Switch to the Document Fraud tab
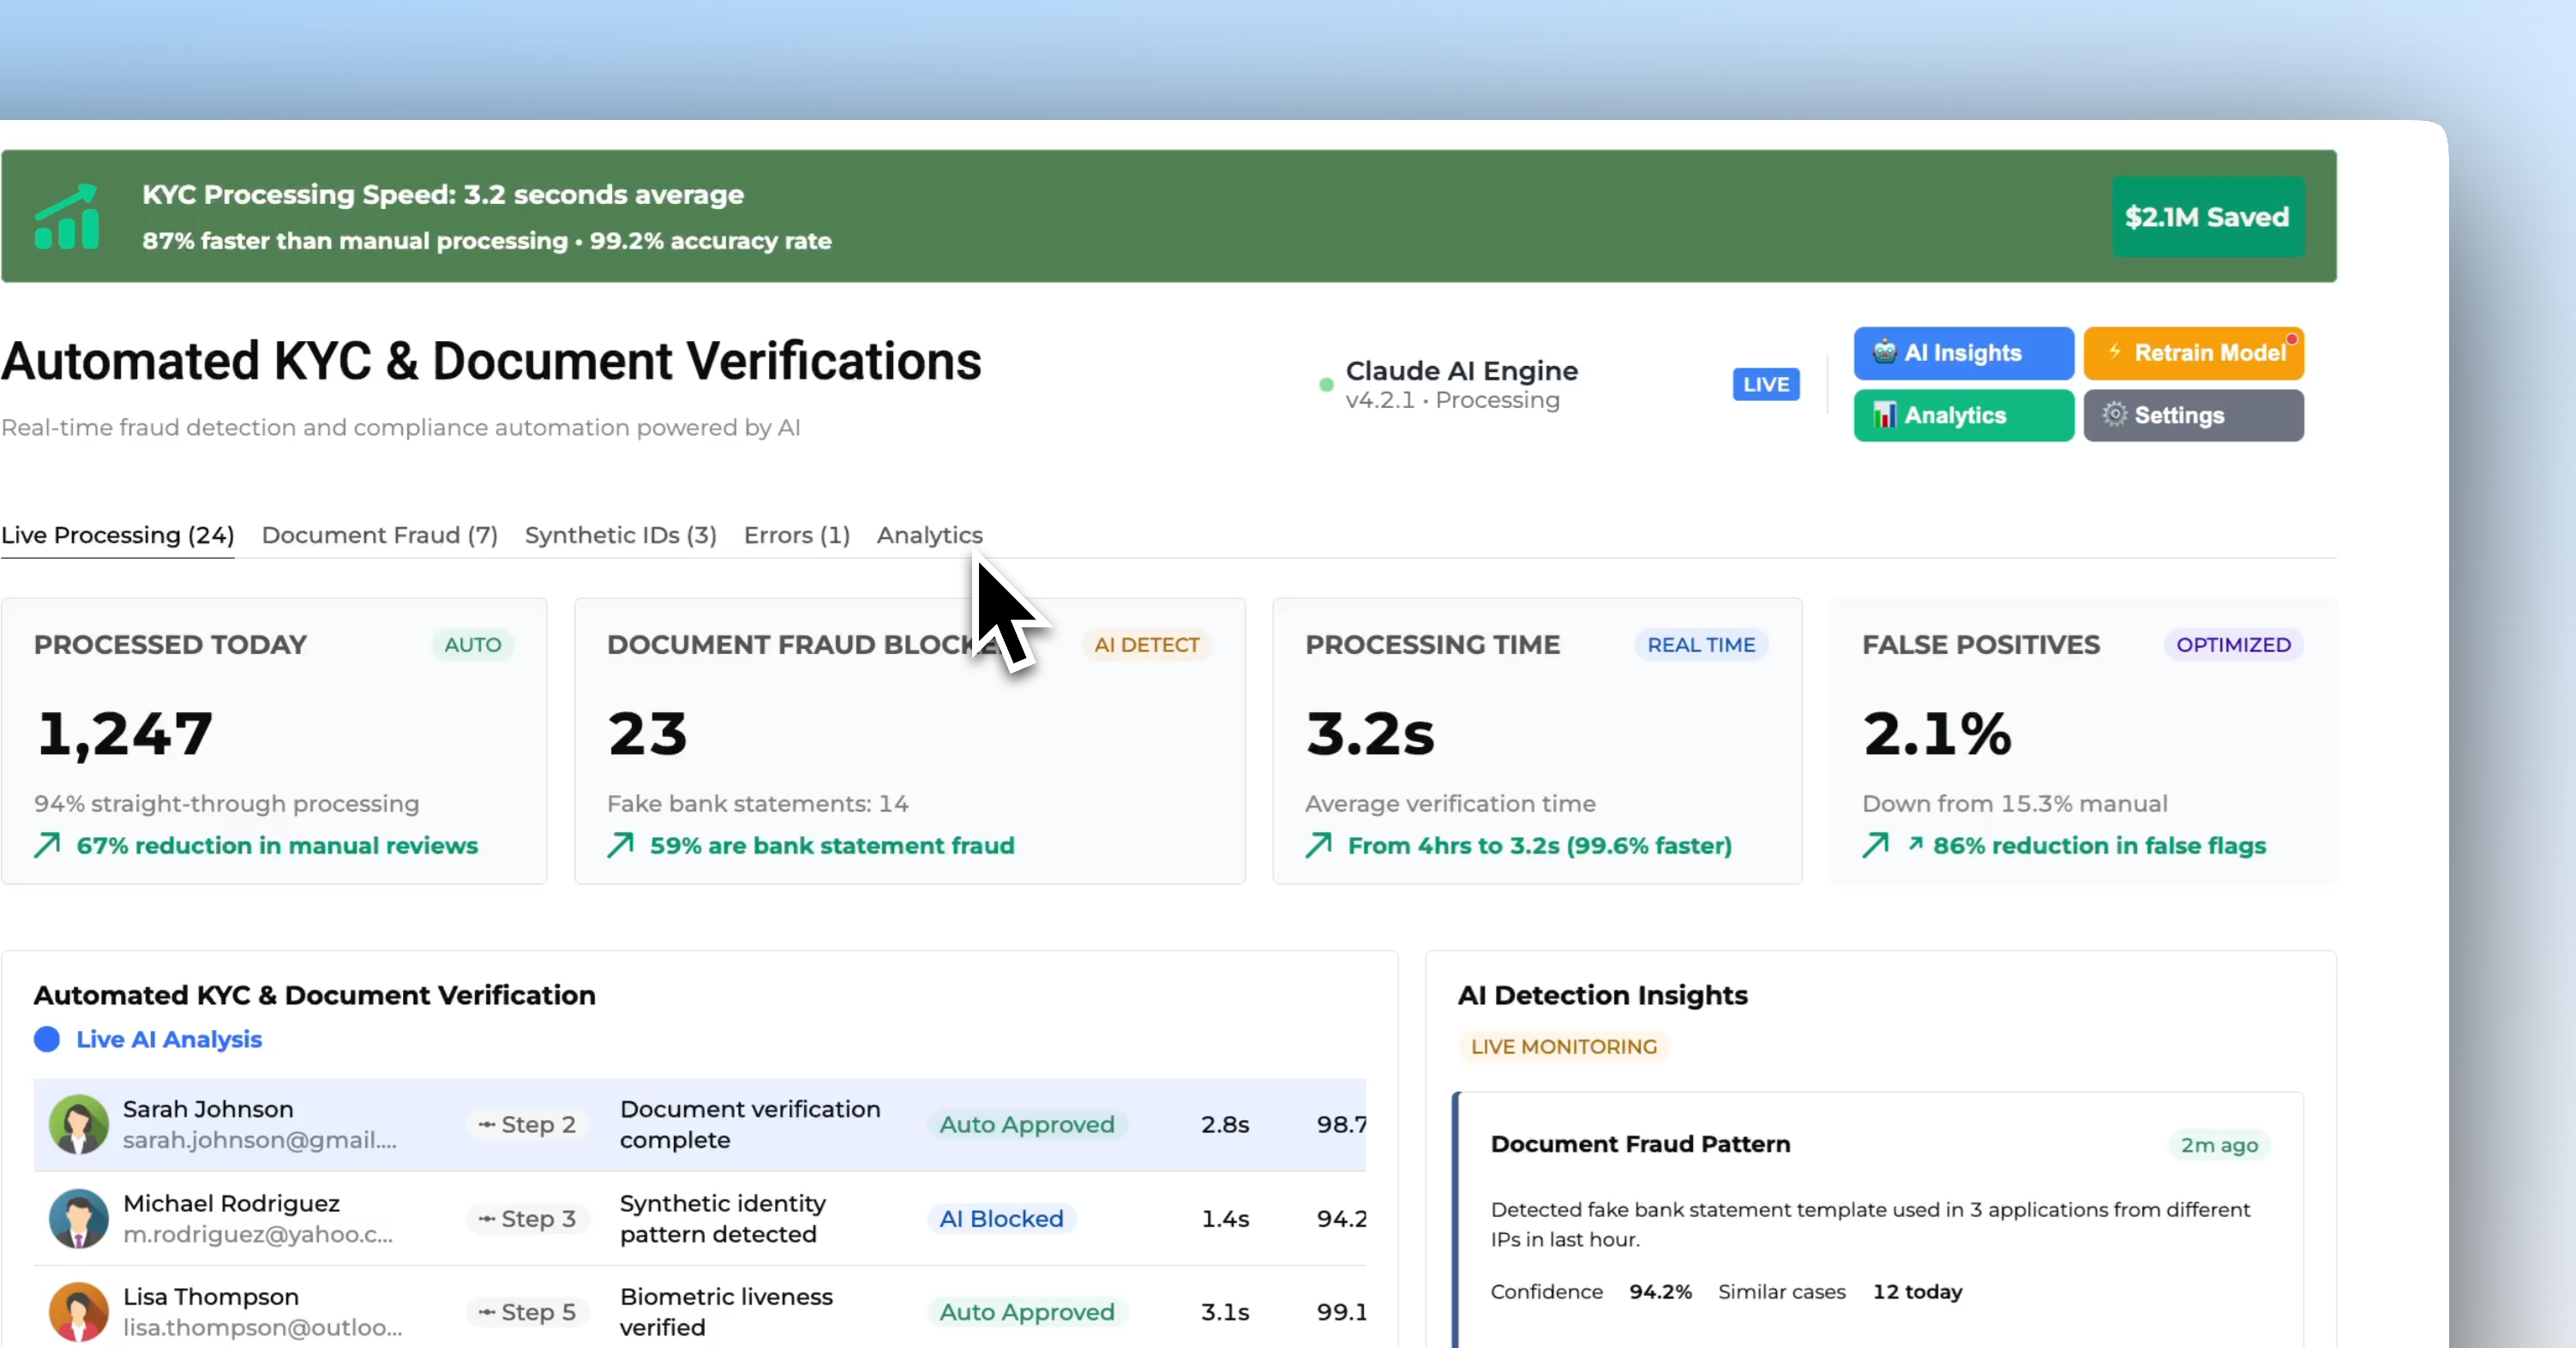Screen dimensions: 2576x1348 [x=378, y=535]
